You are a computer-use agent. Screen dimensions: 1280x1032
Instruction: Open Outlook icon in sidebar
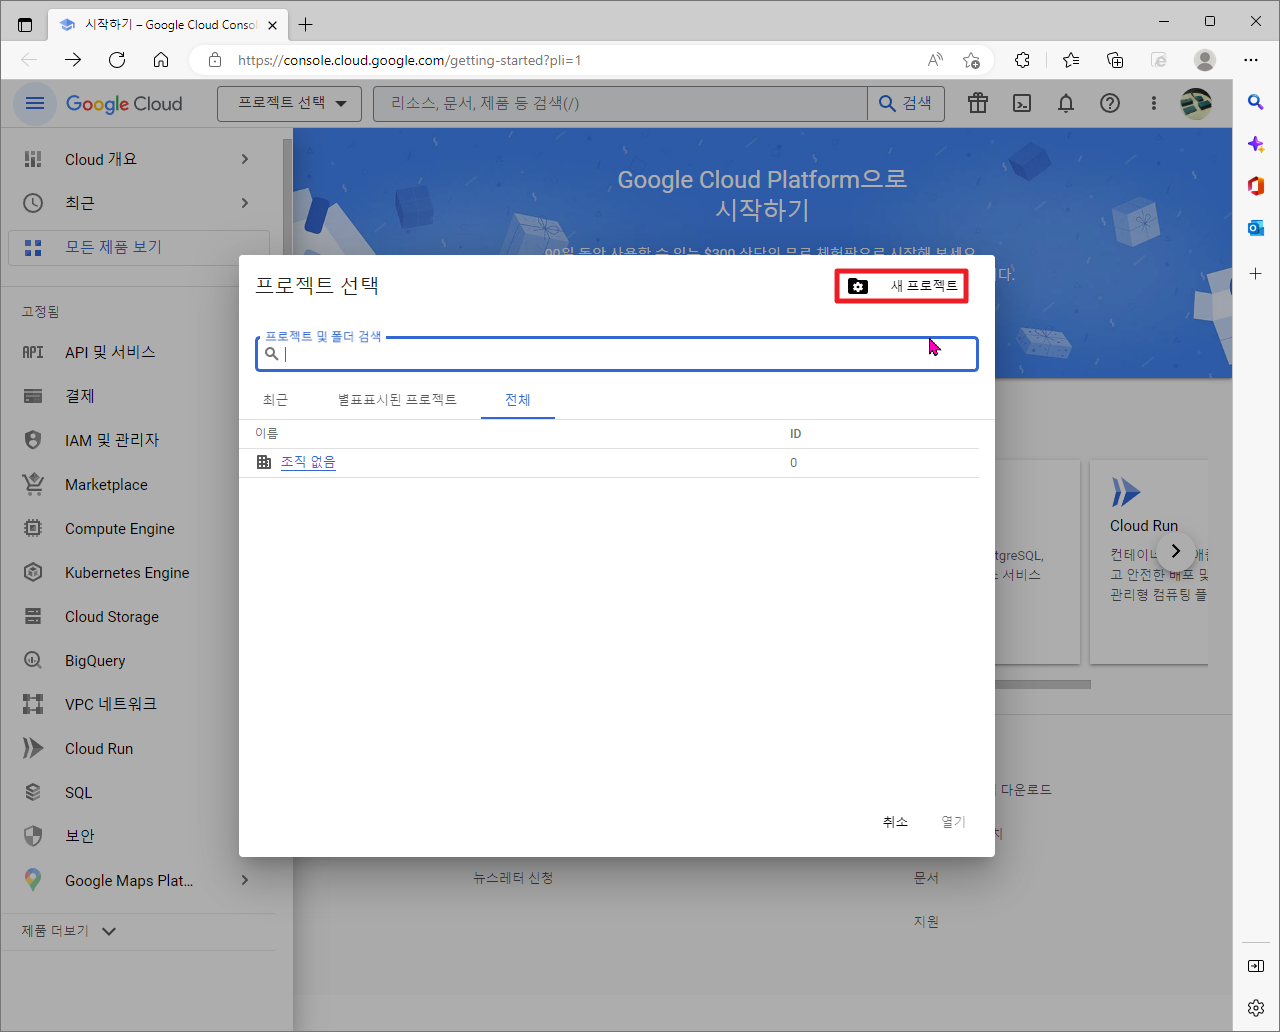[x=1256, y=228]
